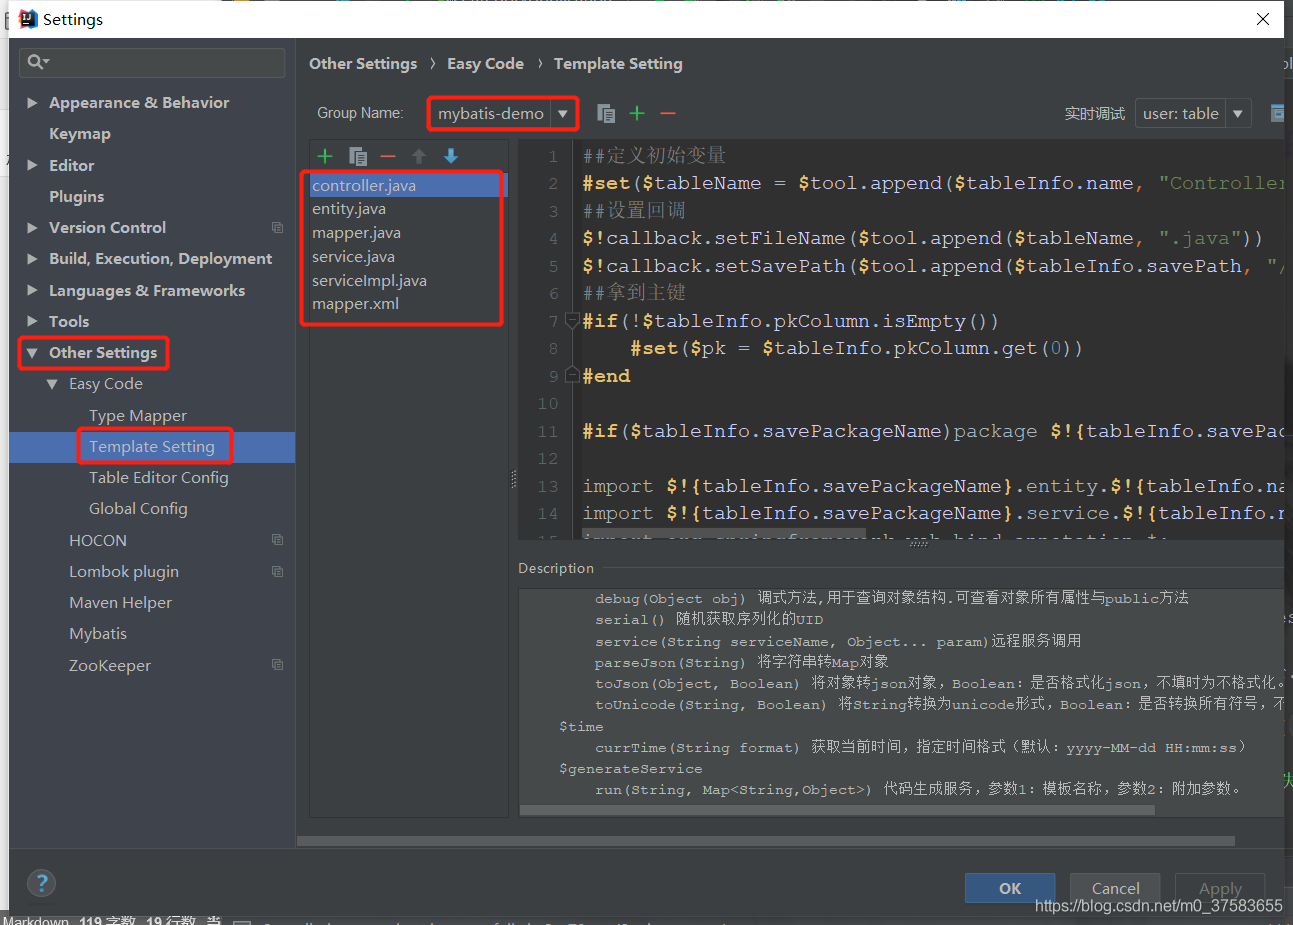
Task: Open help via the question mark icon
Action: (41, 883)
